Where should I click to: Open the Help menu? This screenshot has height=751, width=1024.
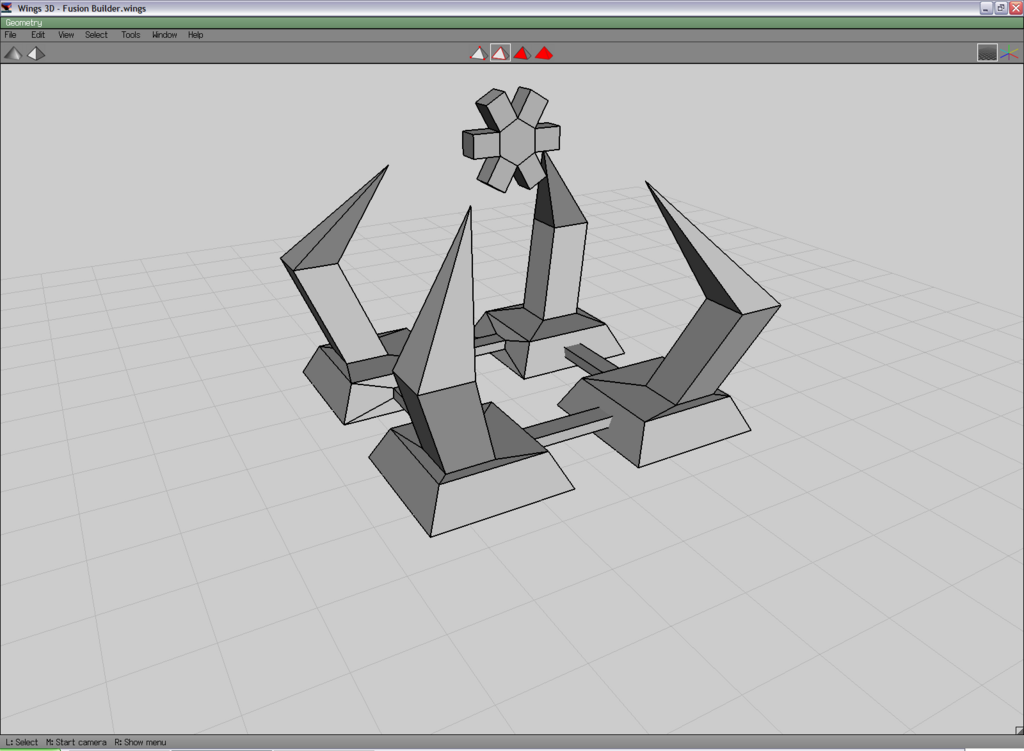[x=195, y=35]
